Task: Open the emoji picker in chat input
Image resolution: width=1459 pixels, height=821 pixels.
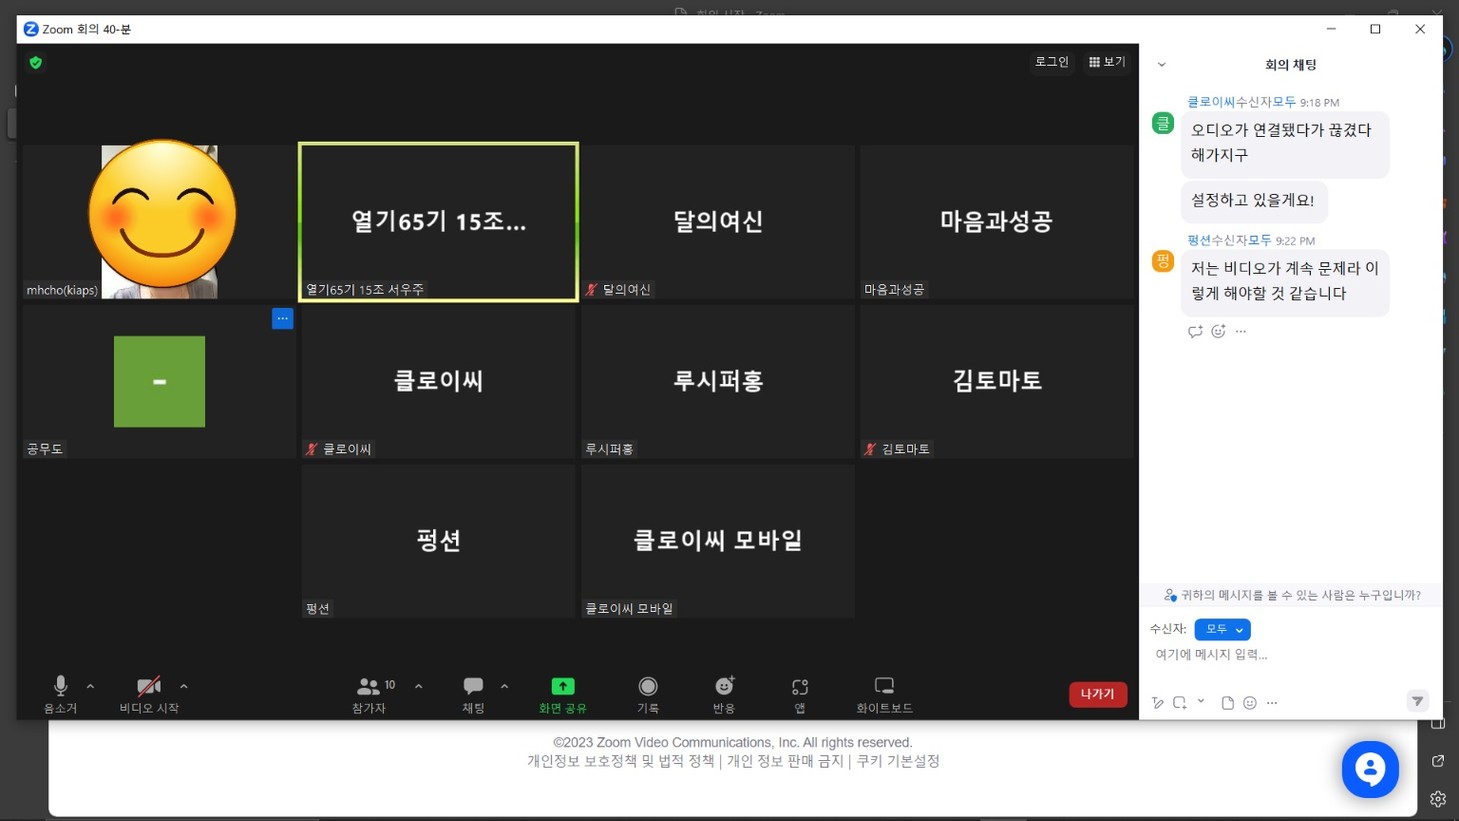Action: pos(1250,703)
